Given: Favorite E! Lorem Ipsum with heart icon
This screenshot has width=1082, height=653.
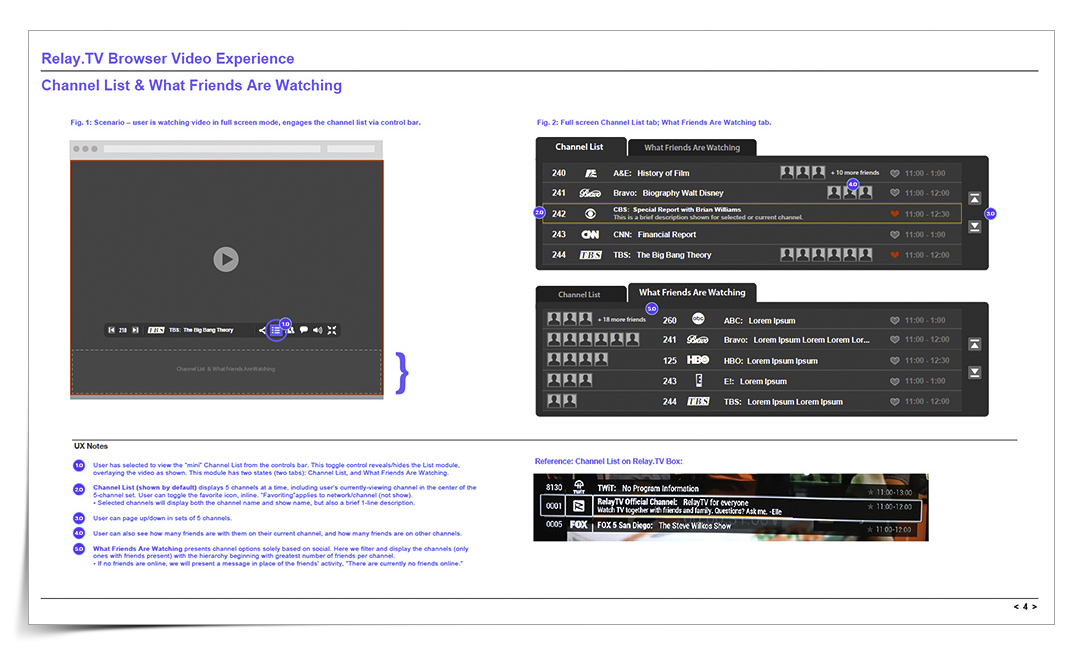Looking at the screenshot, I should [895, 381].
